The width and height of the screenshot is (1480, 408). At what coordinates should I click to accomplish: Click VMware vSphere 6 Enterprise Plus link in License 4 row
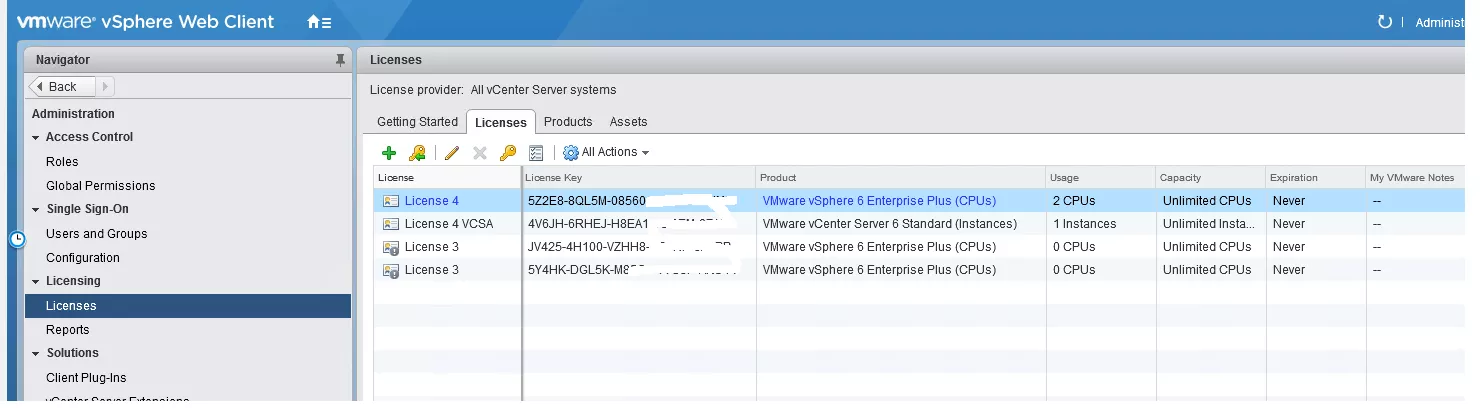pyautogui.click(x=879, y=201)
